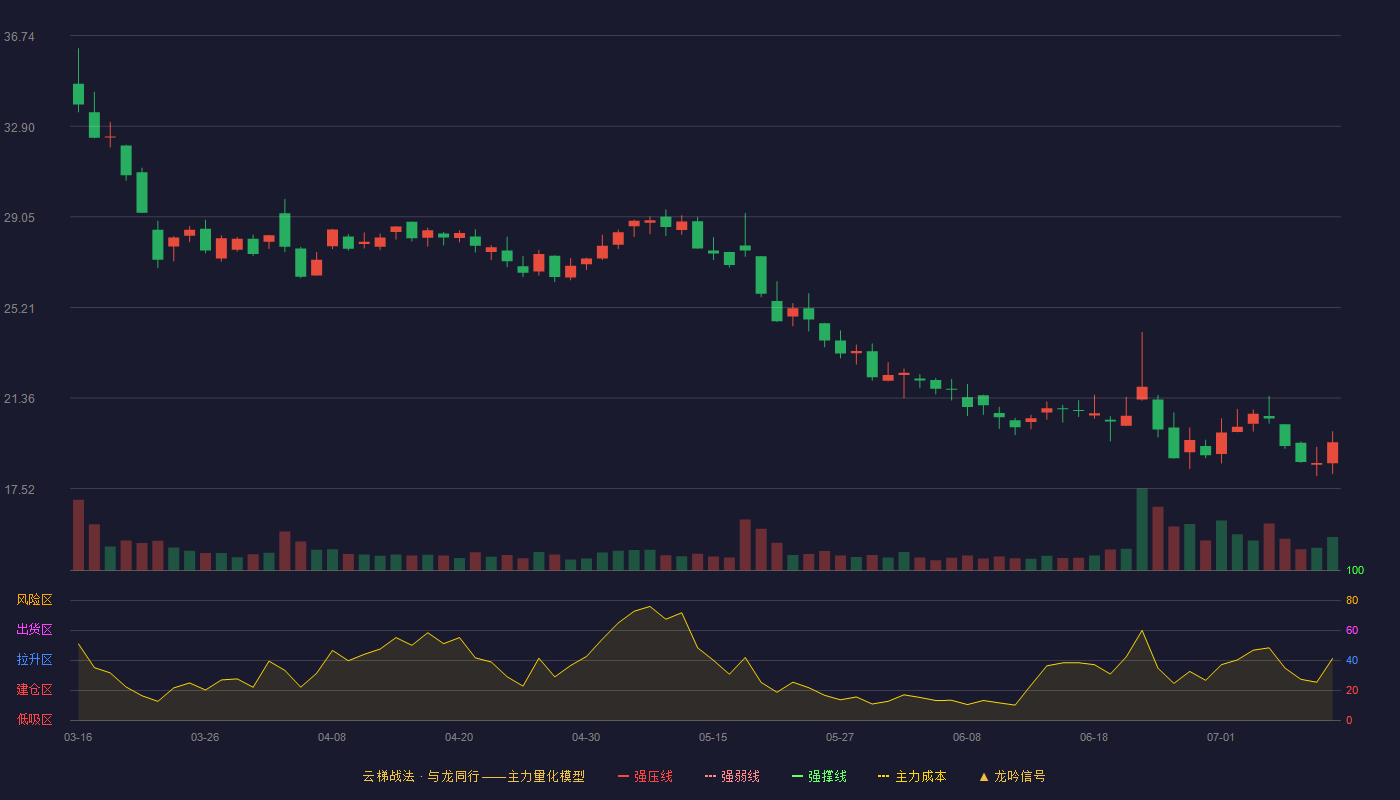The height and width of the screenshot is (800, 1400).
Task: Select the red candle with the long upper wick
Action: tap(1142, 392)
